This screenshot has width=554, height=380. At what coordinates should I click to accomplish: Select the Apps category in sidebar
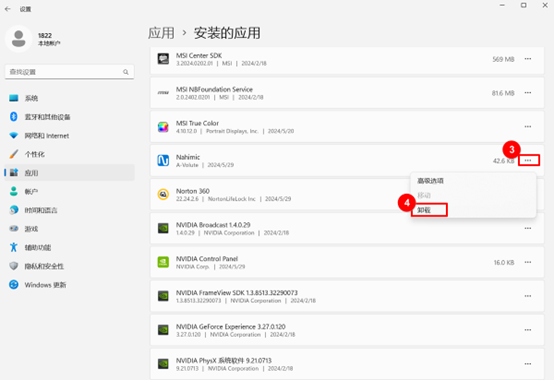[69, 173]
